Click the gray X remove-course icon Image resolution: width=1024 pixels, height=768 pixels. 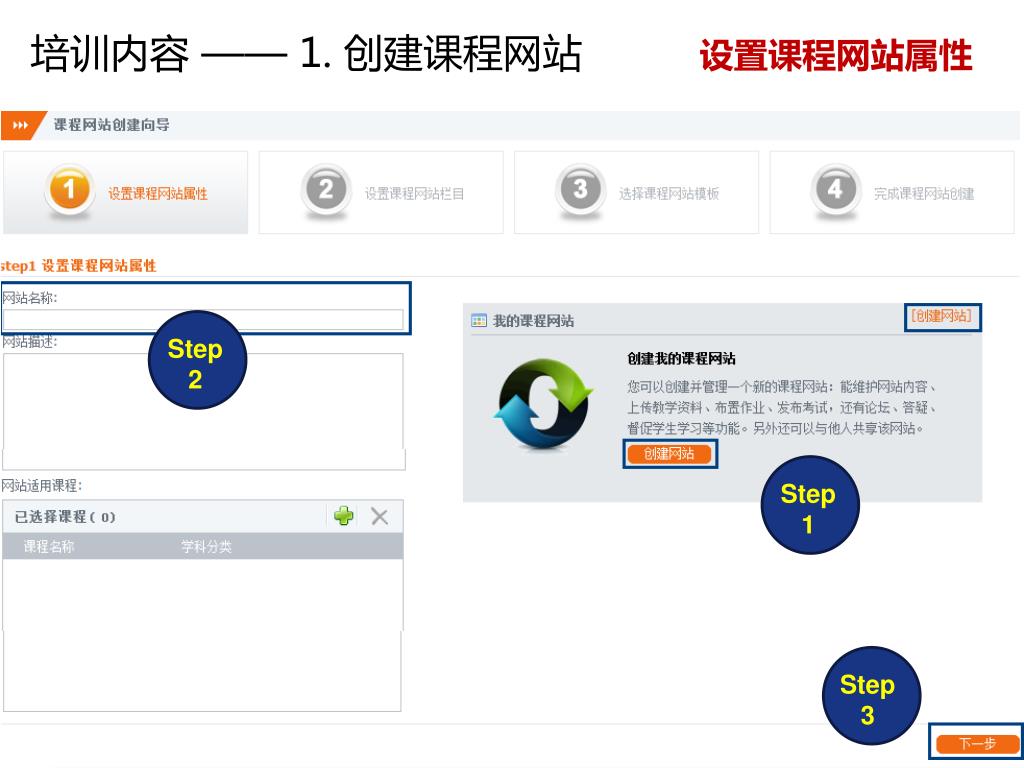[379, 517]
